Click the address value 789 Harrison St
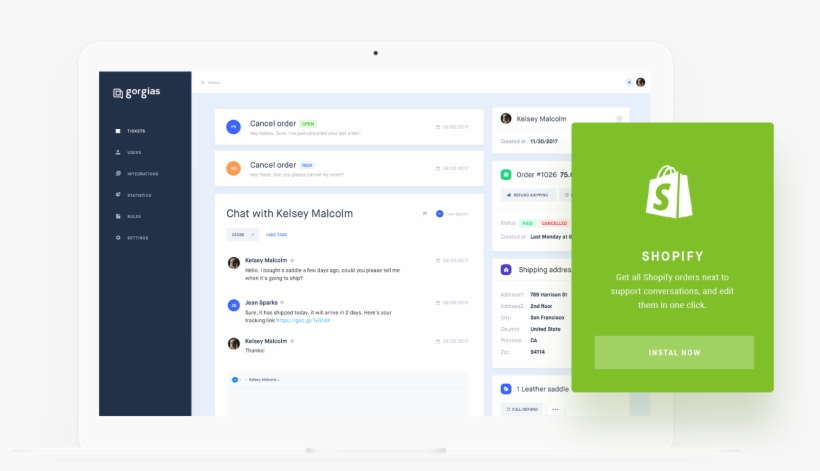Screen dimensions: 820x471 [549, 295]
